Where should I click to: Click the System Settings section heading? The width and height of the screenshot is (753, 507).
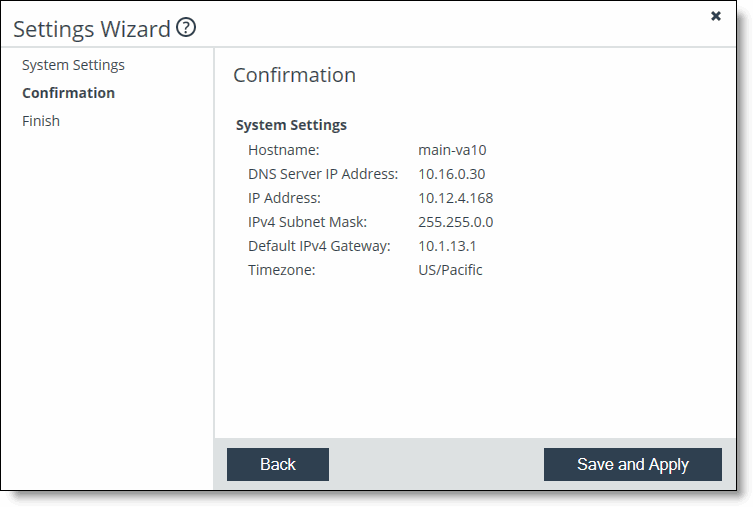291,125
